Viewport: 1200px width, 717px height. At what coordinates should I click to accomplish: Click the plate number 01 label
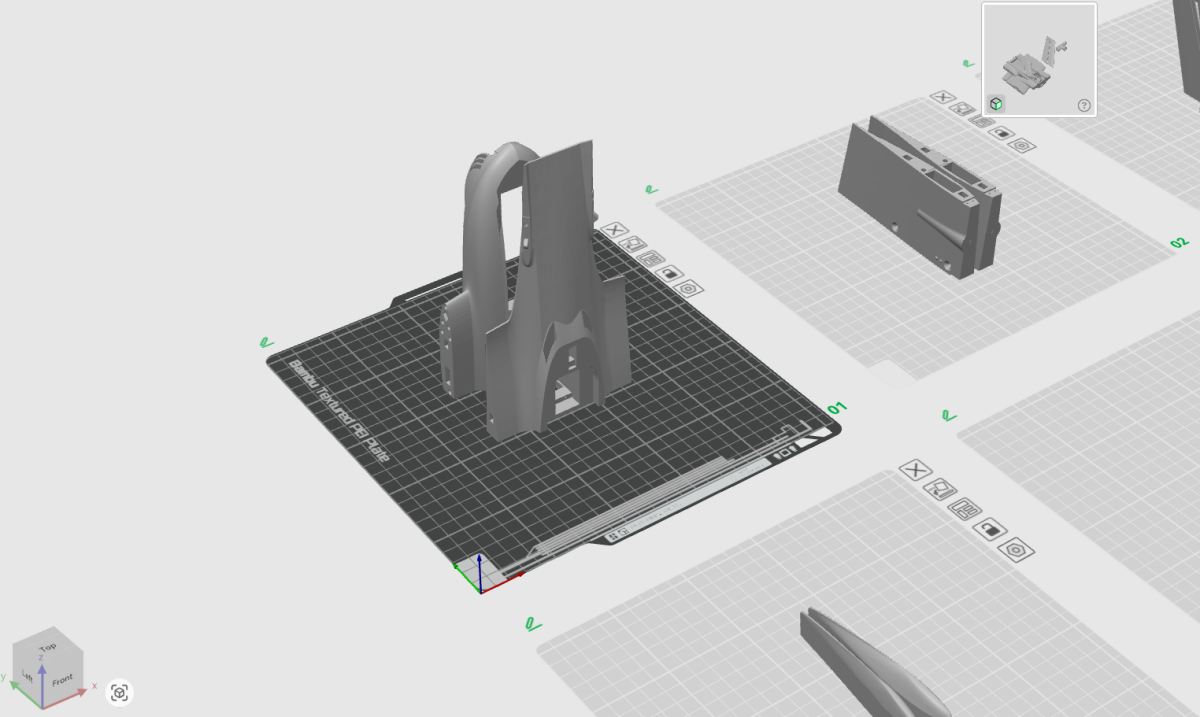pyautogui.click(x=837, y=407)
